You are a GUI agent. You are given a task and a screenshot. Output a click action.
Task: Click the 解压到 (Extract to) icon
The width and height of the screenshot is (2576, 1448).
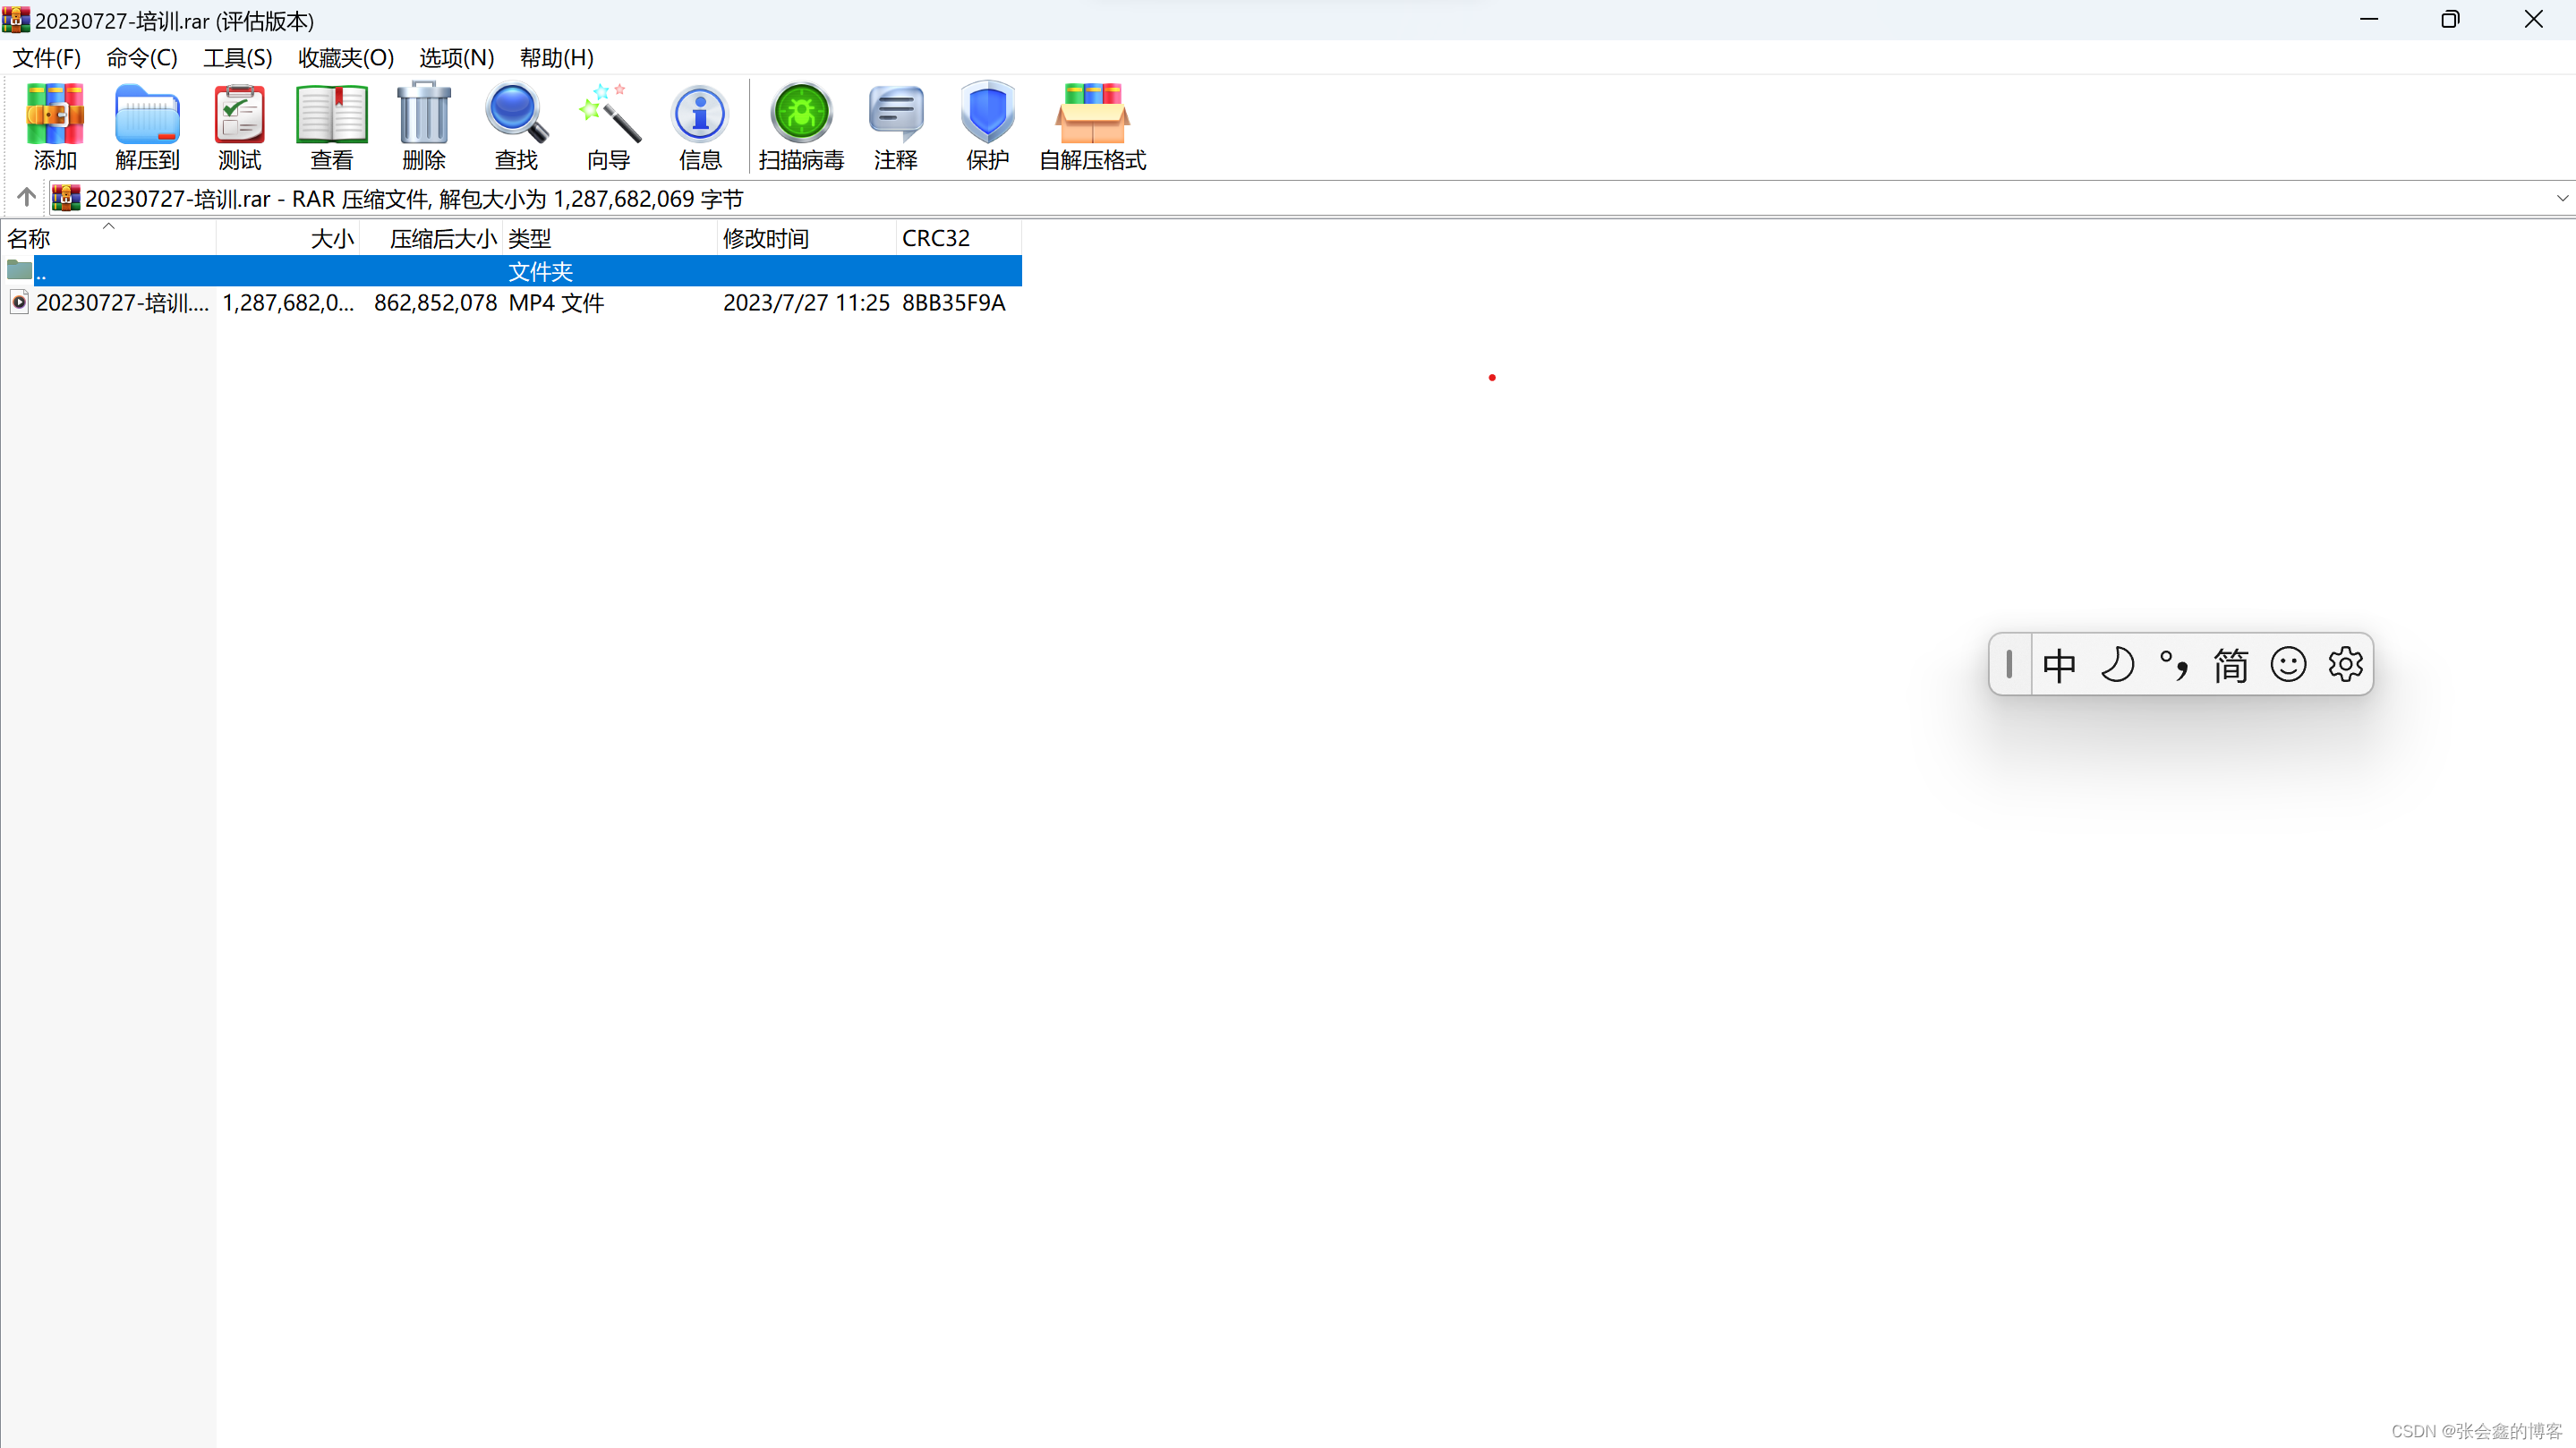coord(147,127)
